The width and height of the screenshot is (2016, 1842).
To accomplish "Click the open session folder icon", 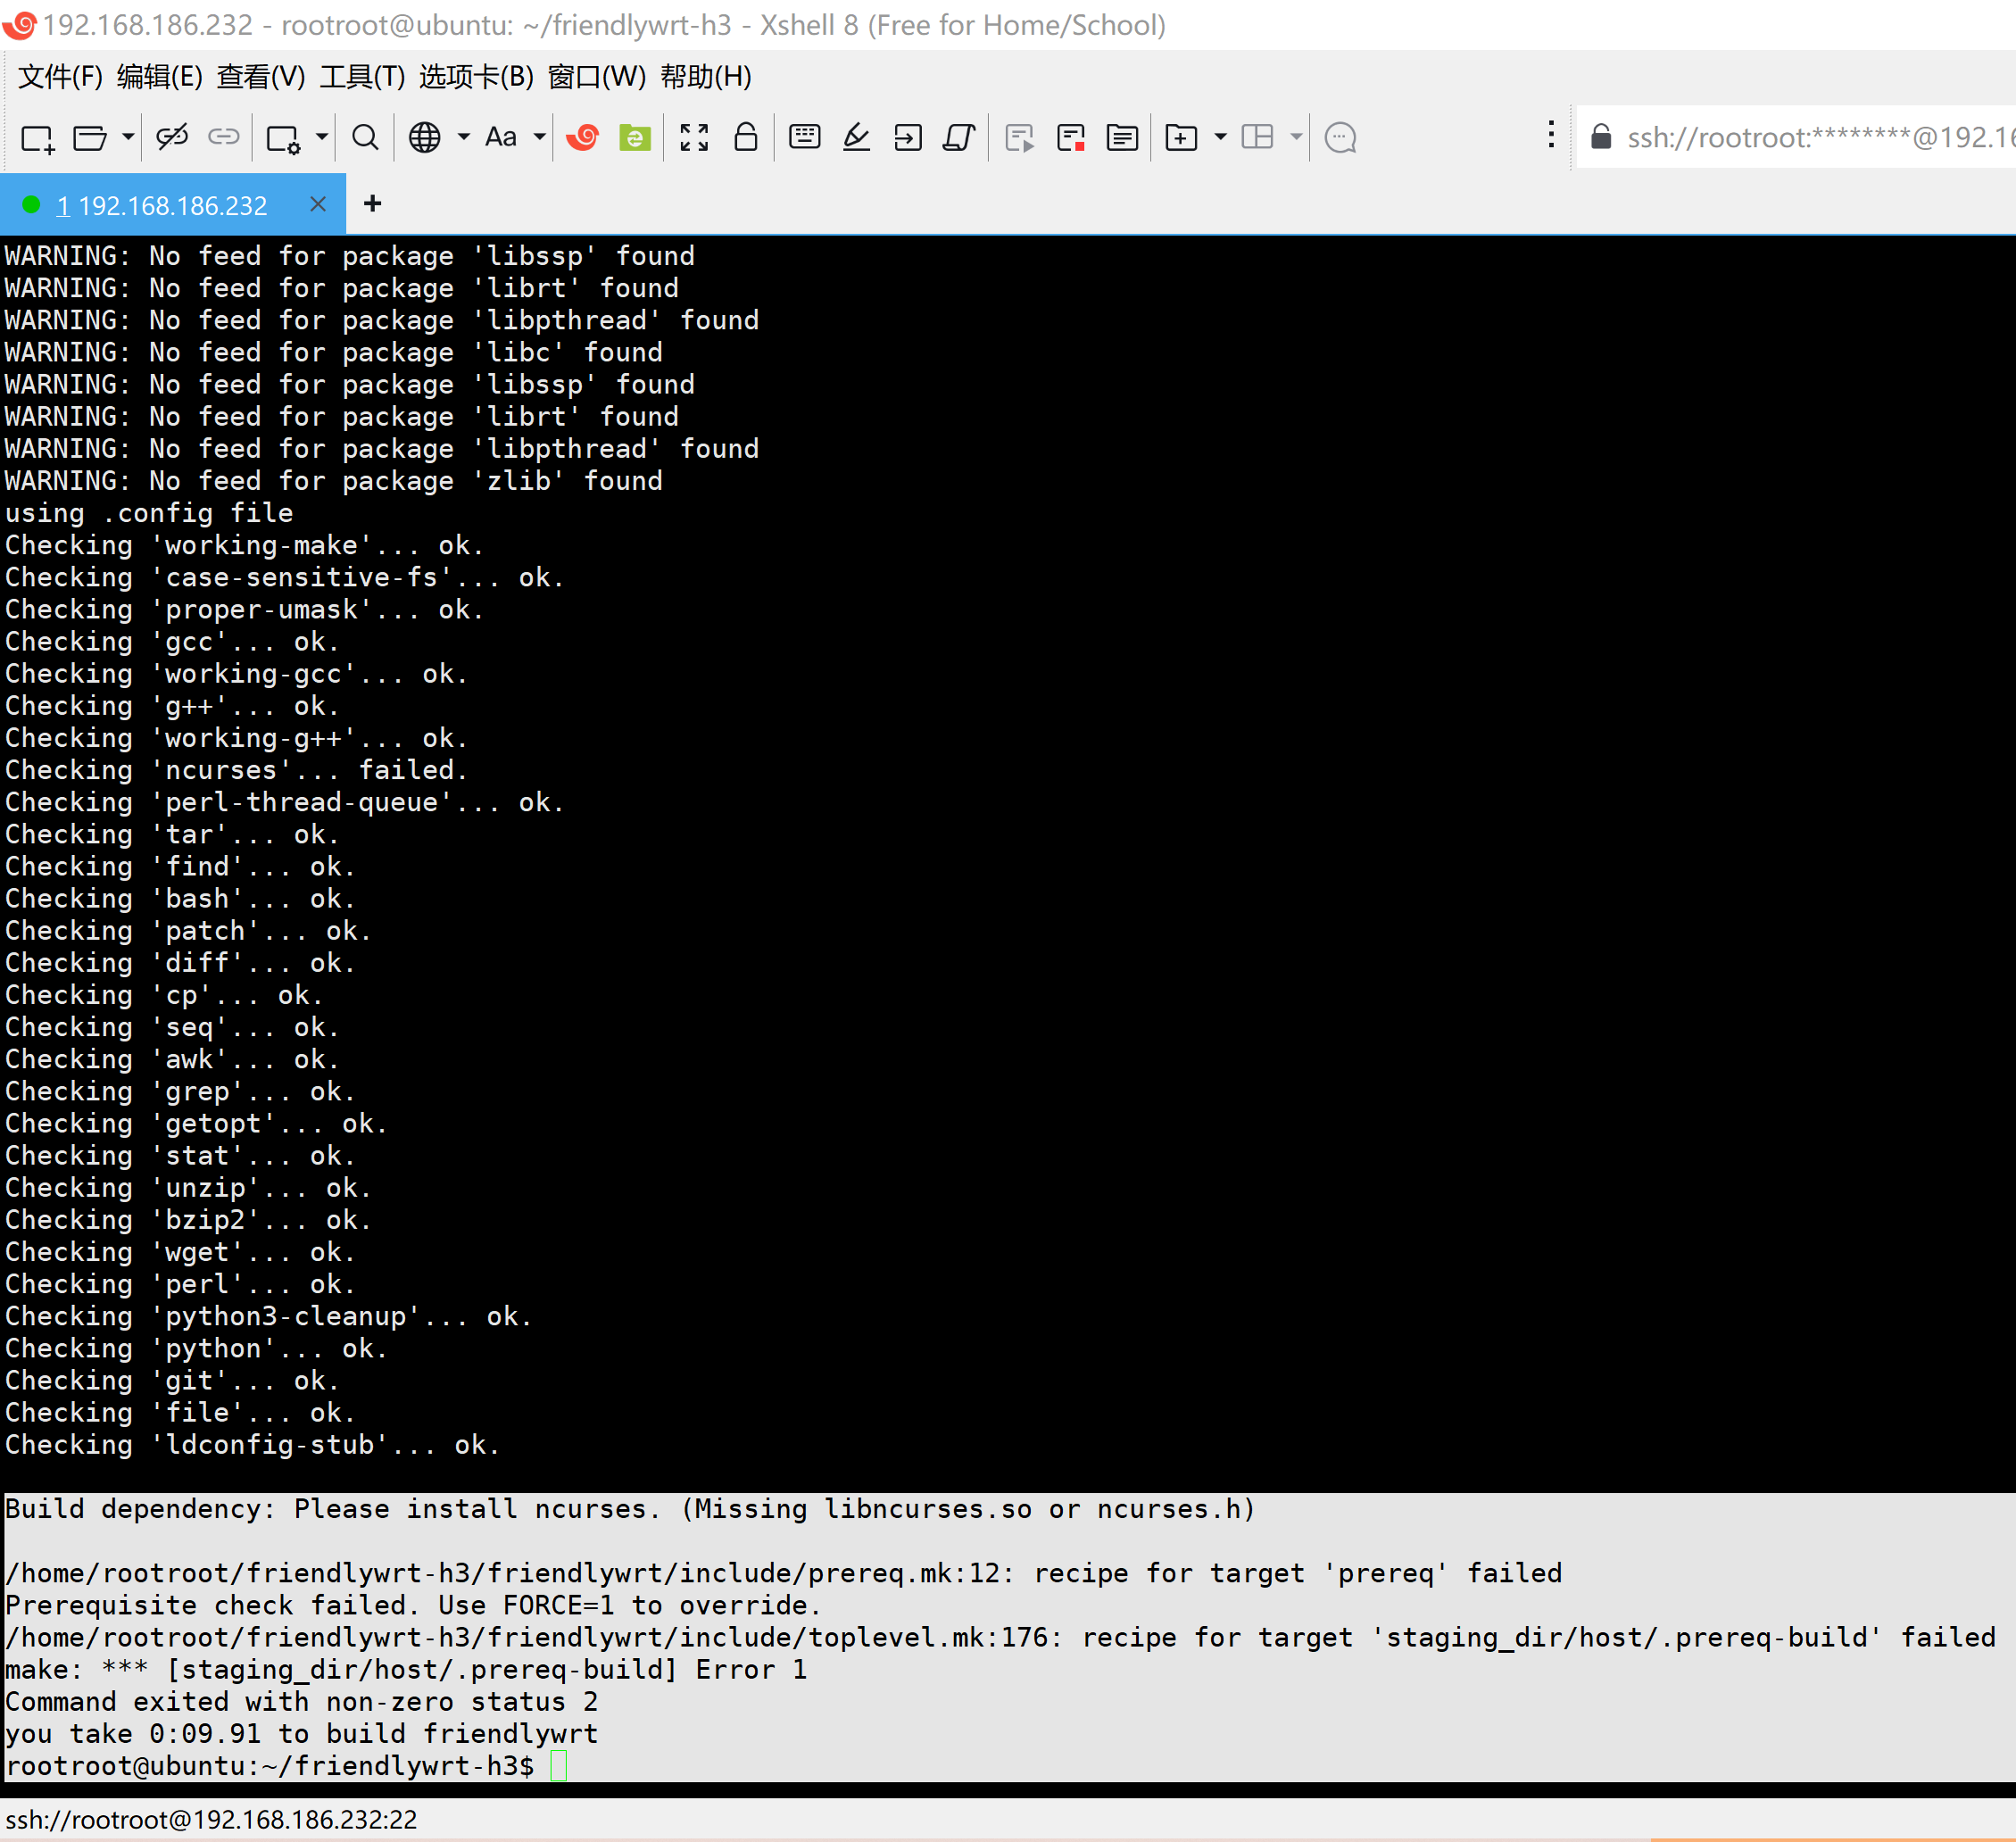I will pyautogui.click(x=90, y=137).
